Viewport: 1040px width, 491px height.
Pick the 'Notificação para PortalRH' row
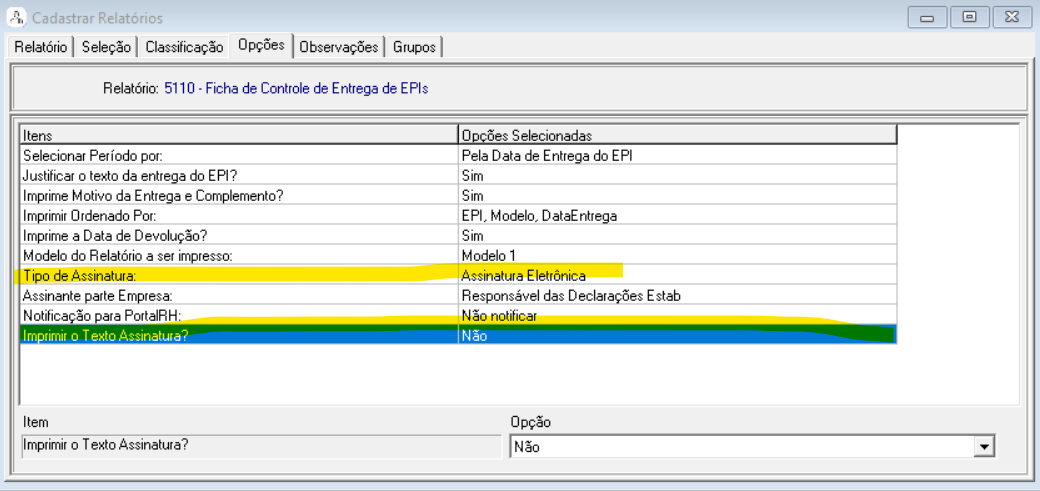point(238,315)
